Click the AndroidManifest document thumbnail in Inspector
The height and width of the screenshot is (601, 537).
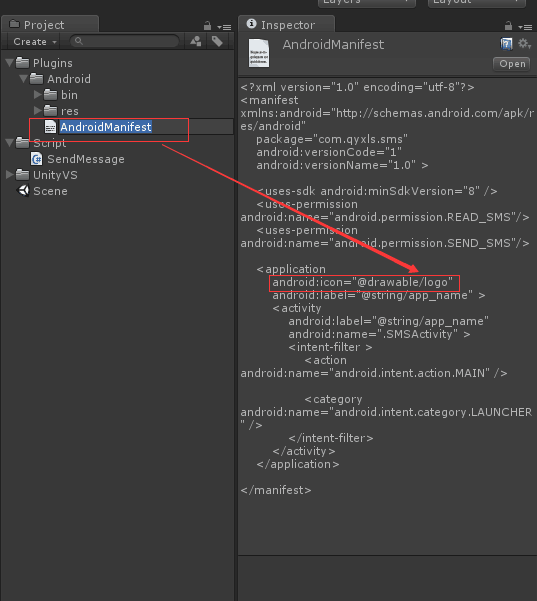(259, 53)
